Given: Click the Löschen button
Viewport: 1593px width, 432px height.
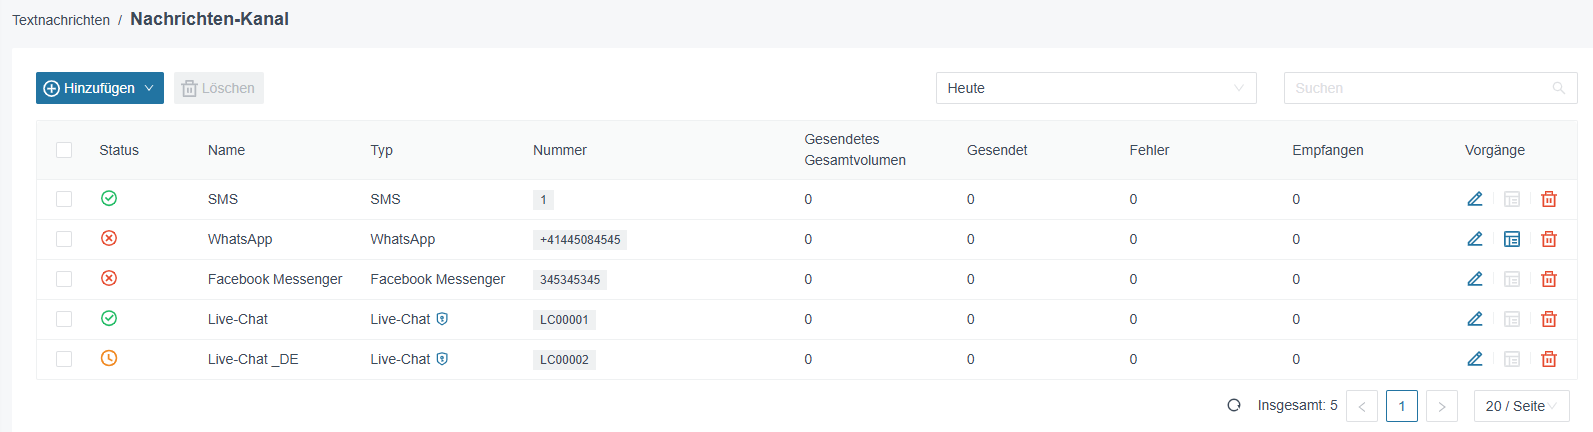Looking at the screenshot, I should point(219,88).
